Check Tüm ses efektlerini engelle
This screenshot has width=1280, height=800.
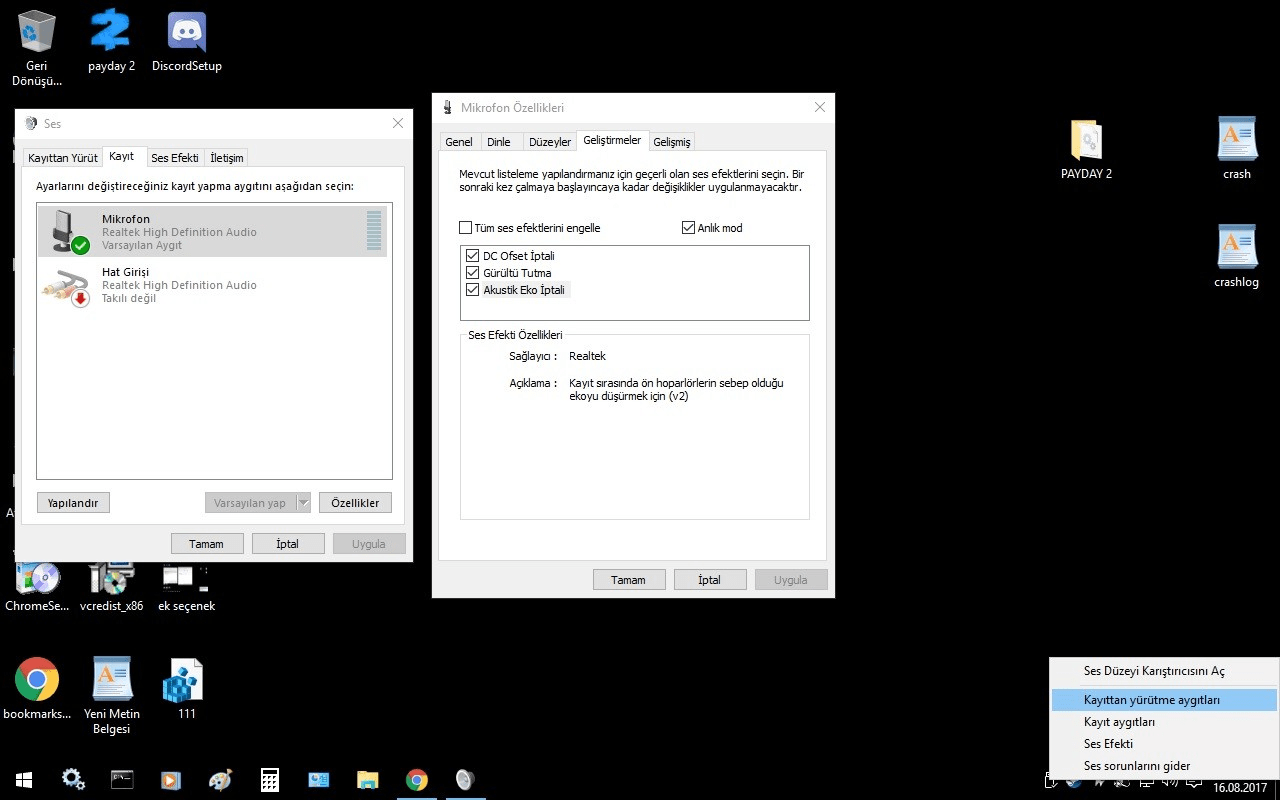[465, 228]
